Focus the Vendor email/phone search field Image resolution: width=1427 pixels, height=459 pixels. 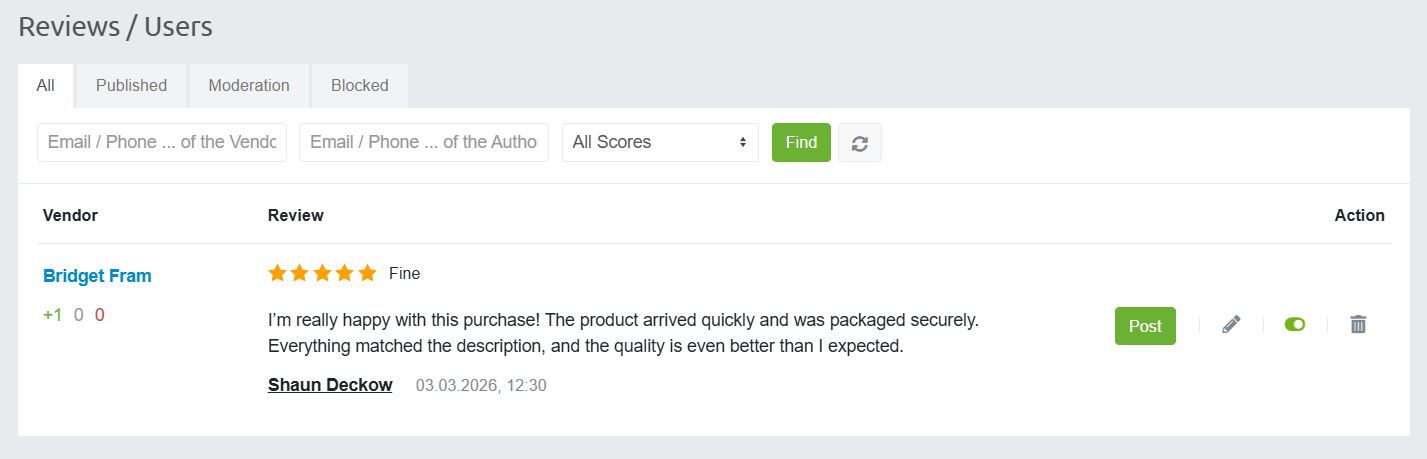[162, 142]
